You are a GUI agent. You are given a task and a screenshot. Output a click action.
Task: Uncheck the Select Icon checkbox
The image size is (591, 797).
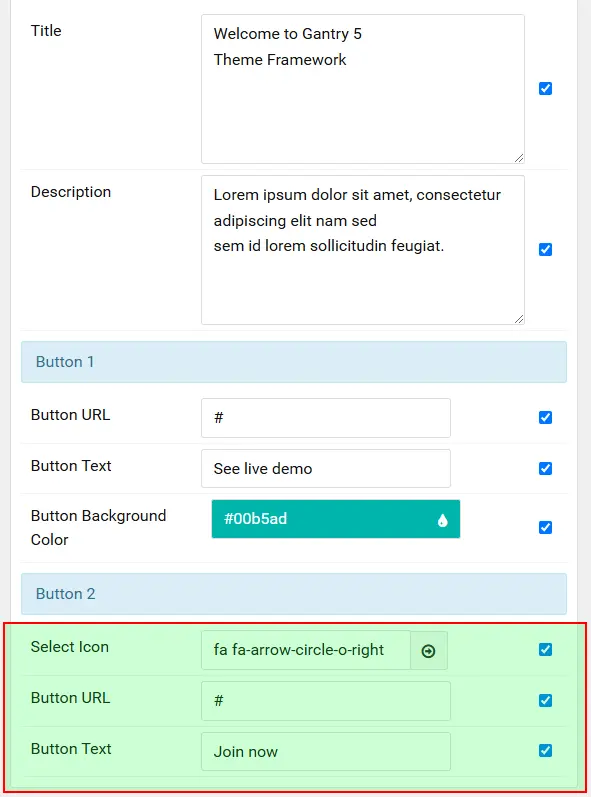[545, 650]
